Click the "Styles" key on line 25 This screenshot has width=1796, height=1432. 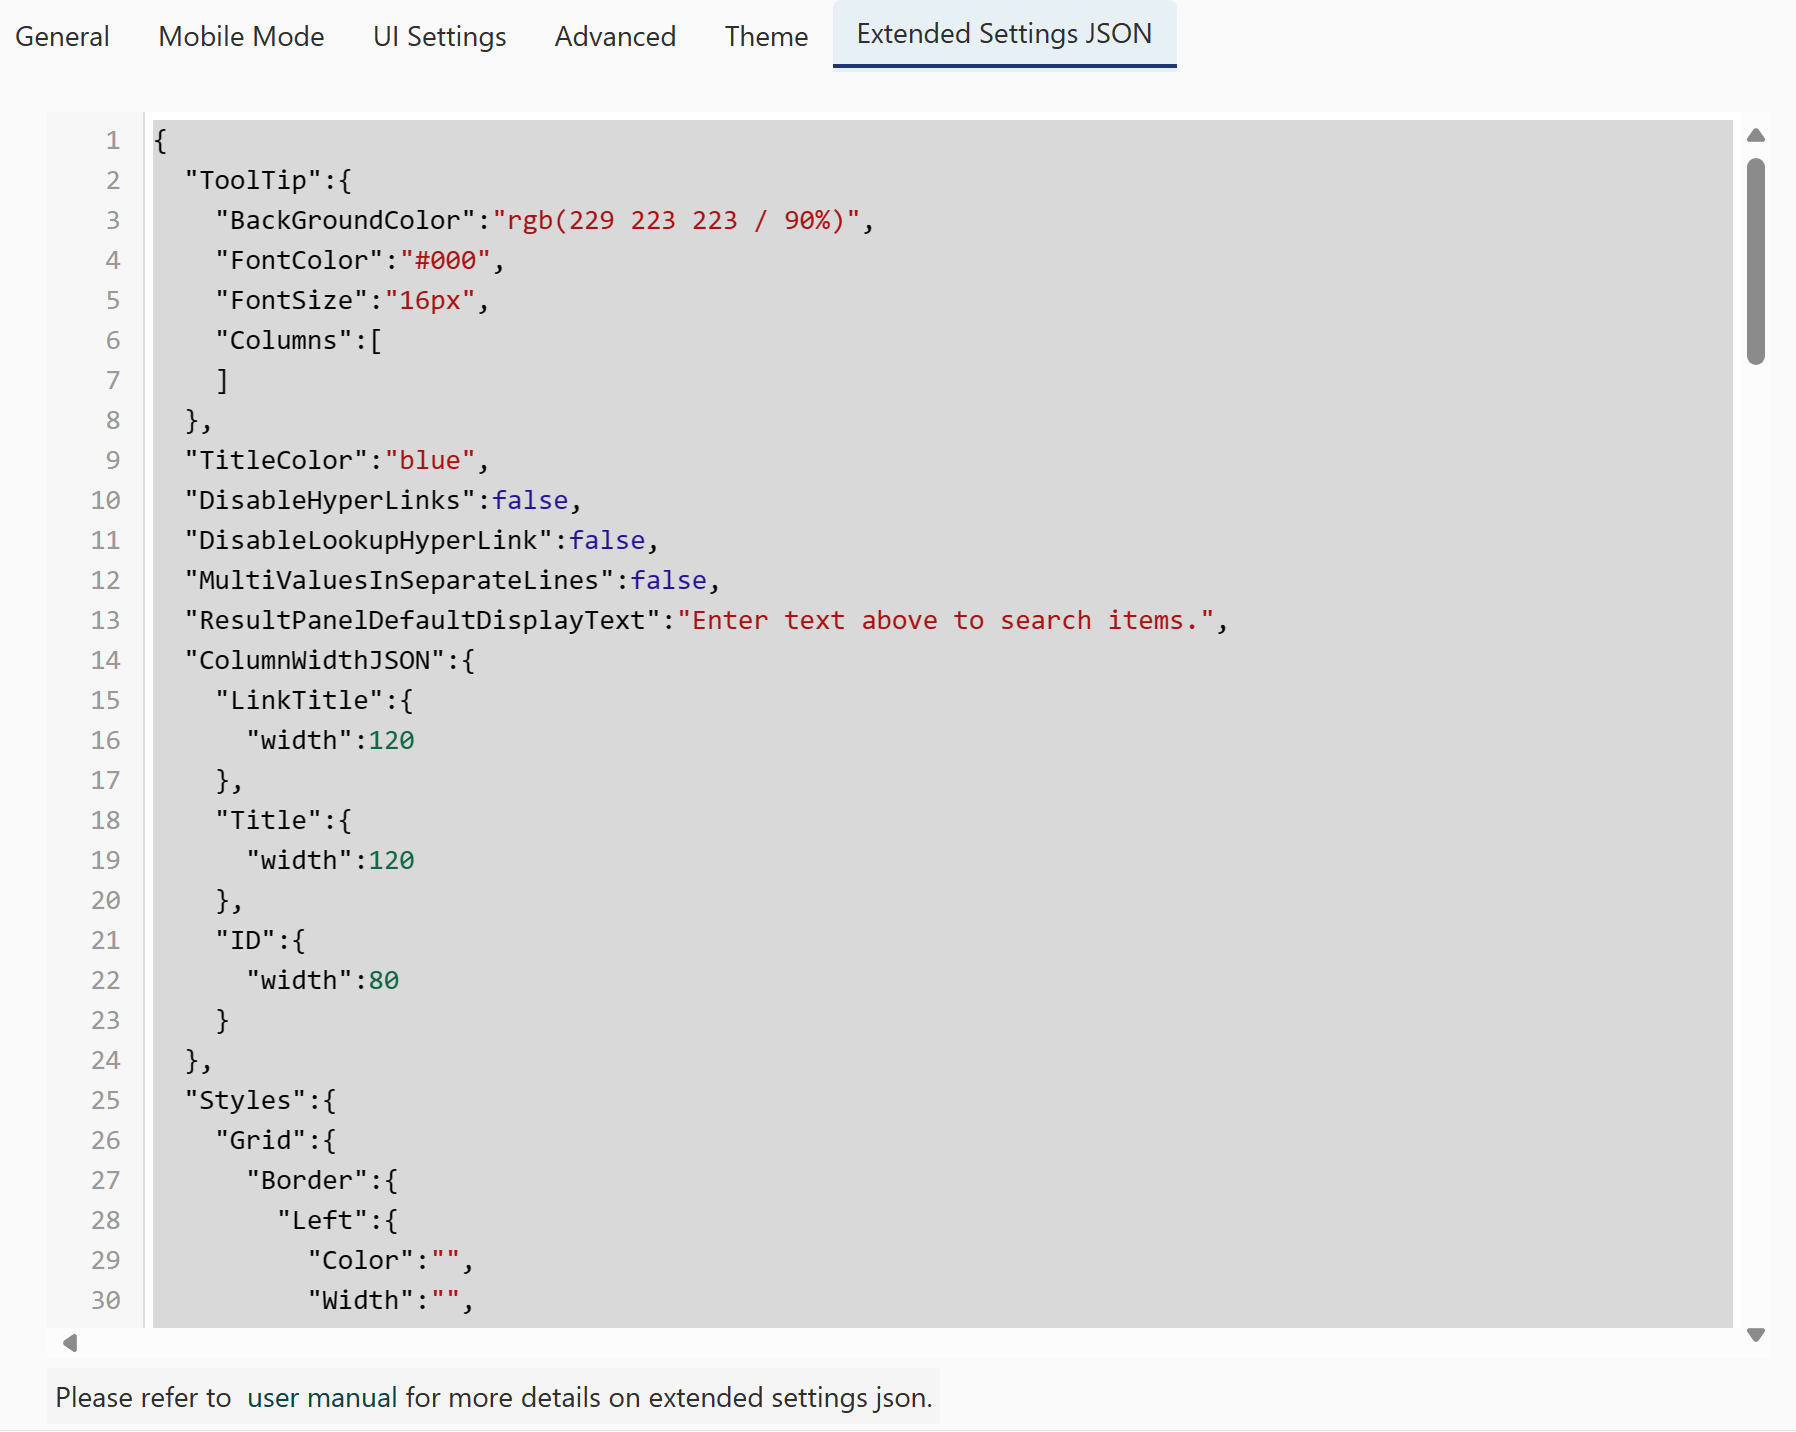click(246, 1100)
